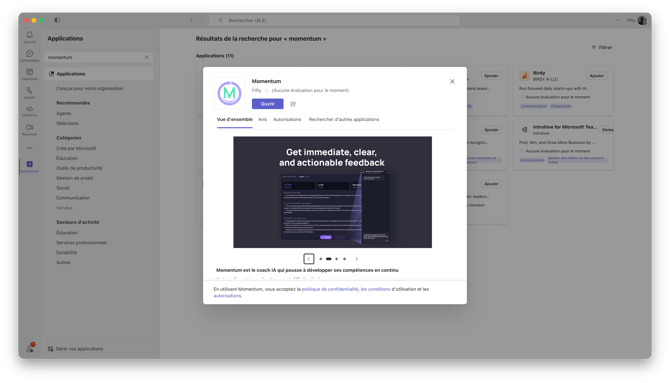Viewport: 670px width, 383px height.
Task: Select the Social category
Action: [x=62, y=188]
